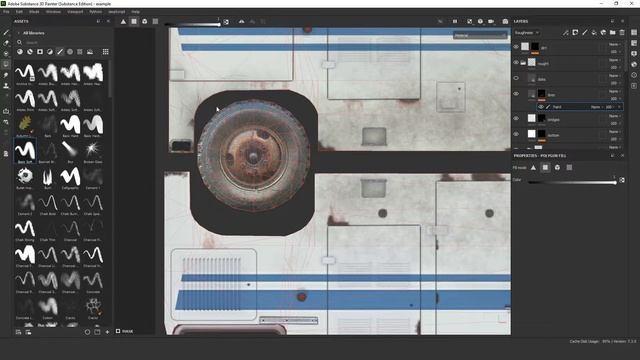Open blending mode dropdown of bottom layer

[x=614, y=132]
